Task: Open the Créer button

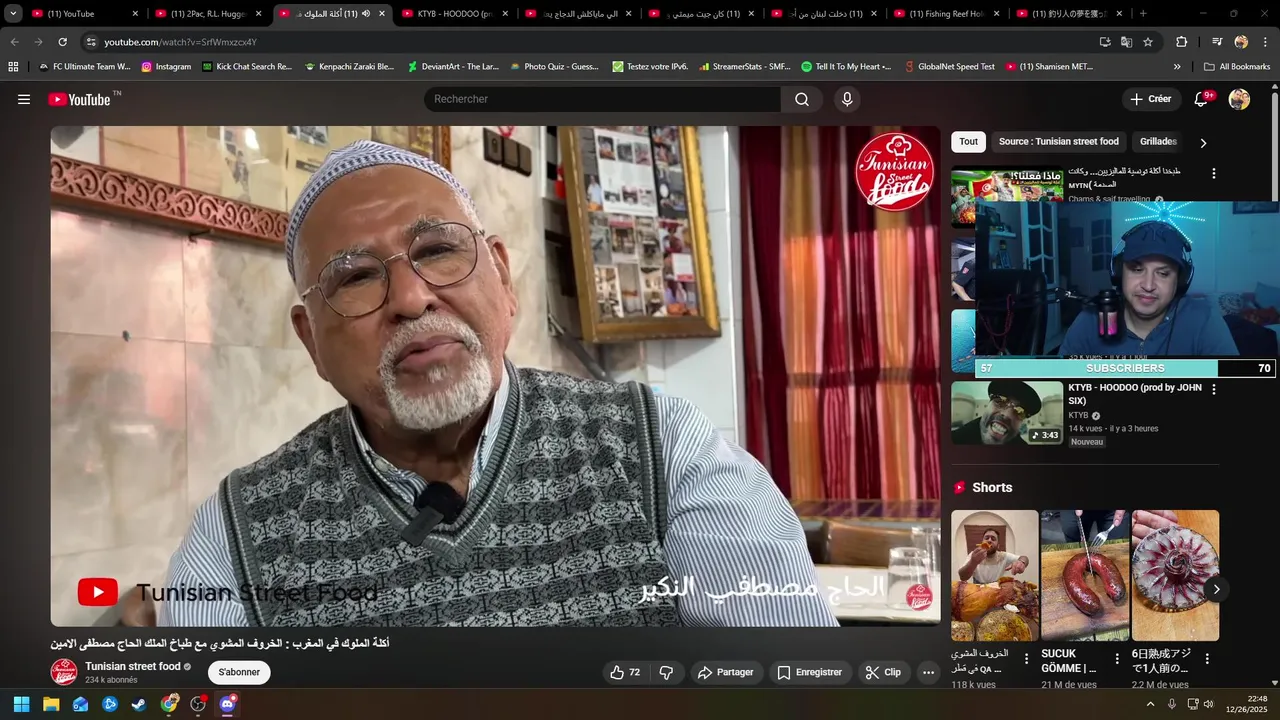Action: click(1150, 99)
